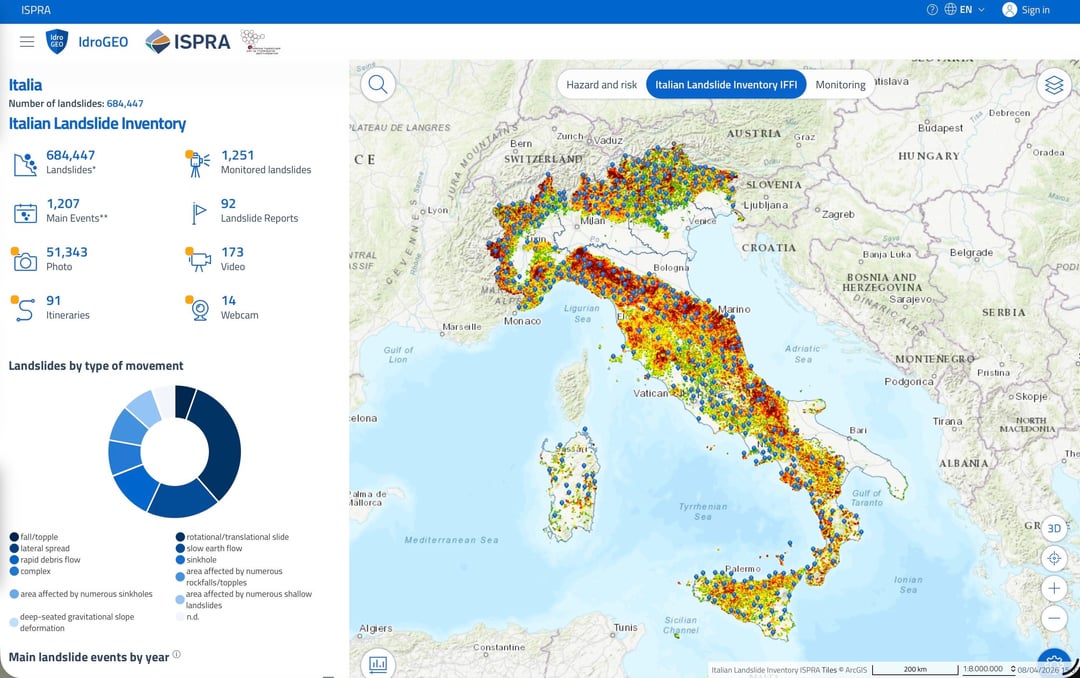Open the map scale 1:8.000.000 selector
1080x678 pixels.
point(988,668)
